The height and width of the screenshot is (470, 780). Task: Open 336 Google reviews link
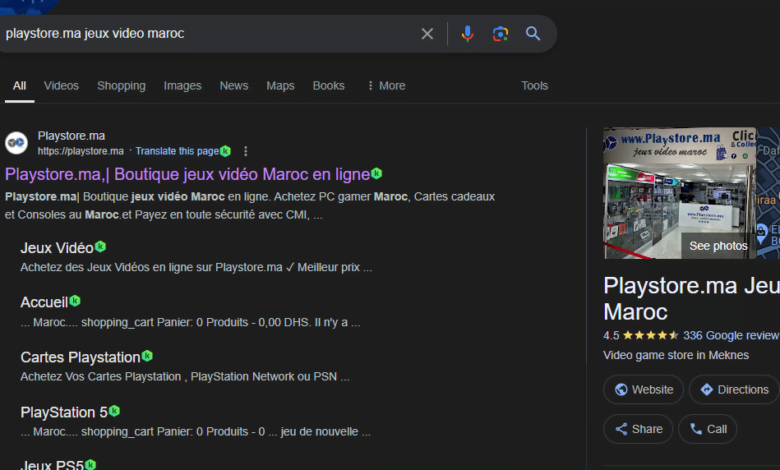tap(731, 336)
